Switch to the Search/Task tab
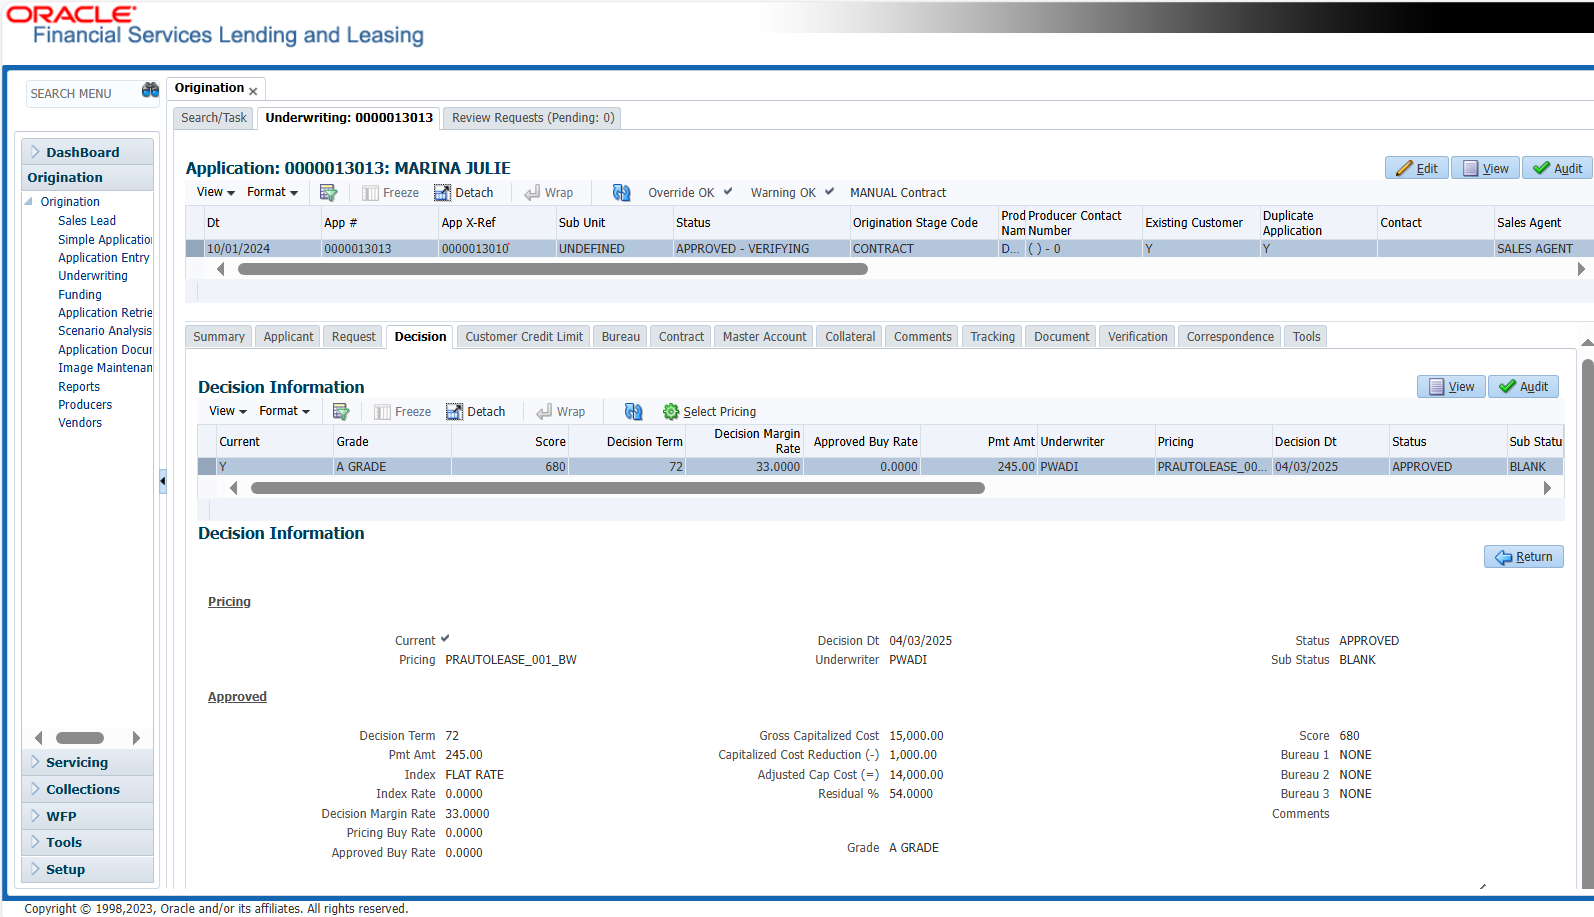This screenshot has width=1594, height=917. (214, 118)
